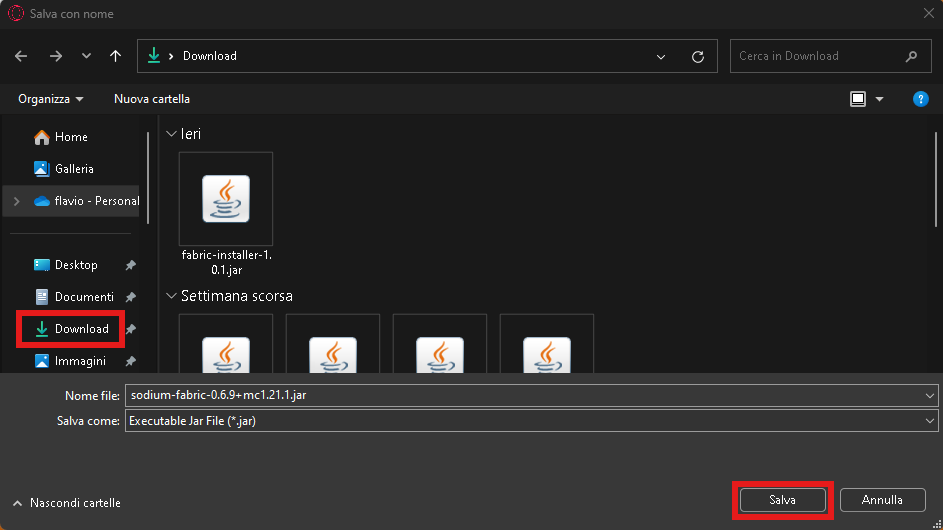Open the Salva come file type dropdown
Viewport: 943px width, 530px height.
pyautogui.click(x=532, y=421)
